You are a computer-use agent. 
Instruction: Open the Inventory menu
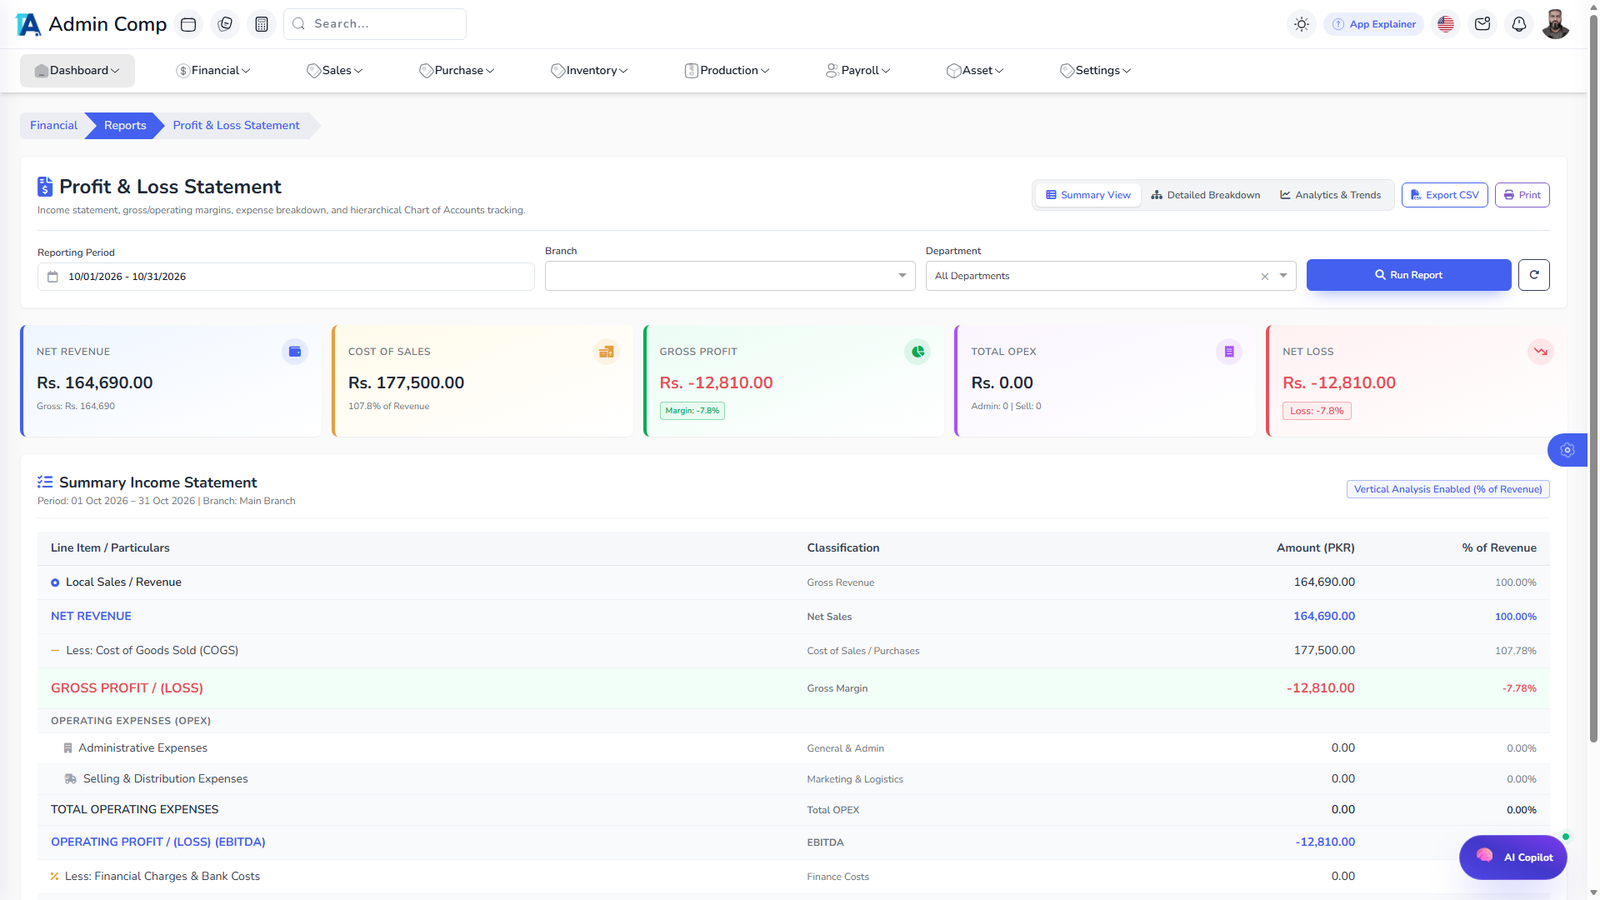pos(589,71)
